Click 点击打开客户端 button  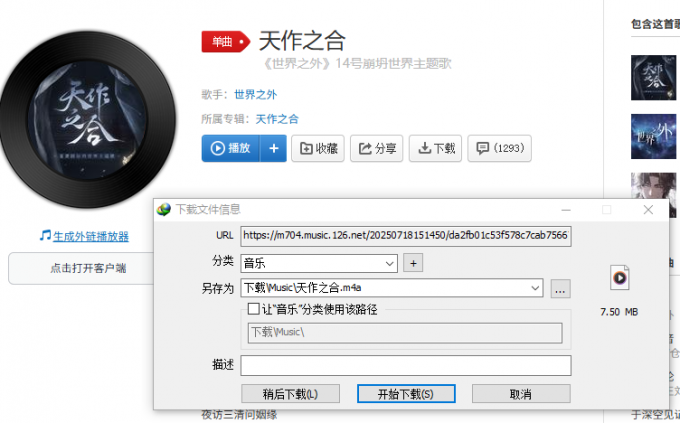82,268
